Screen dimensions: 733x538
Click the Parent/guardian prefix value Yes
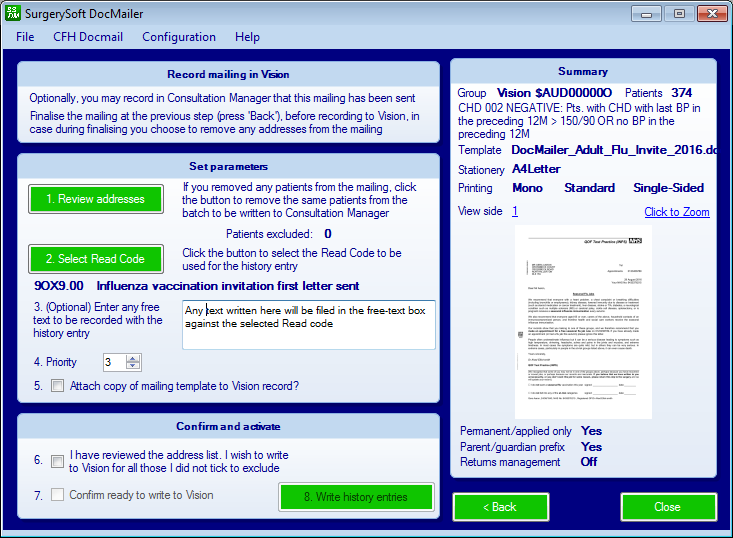click(x=591, y=447)
